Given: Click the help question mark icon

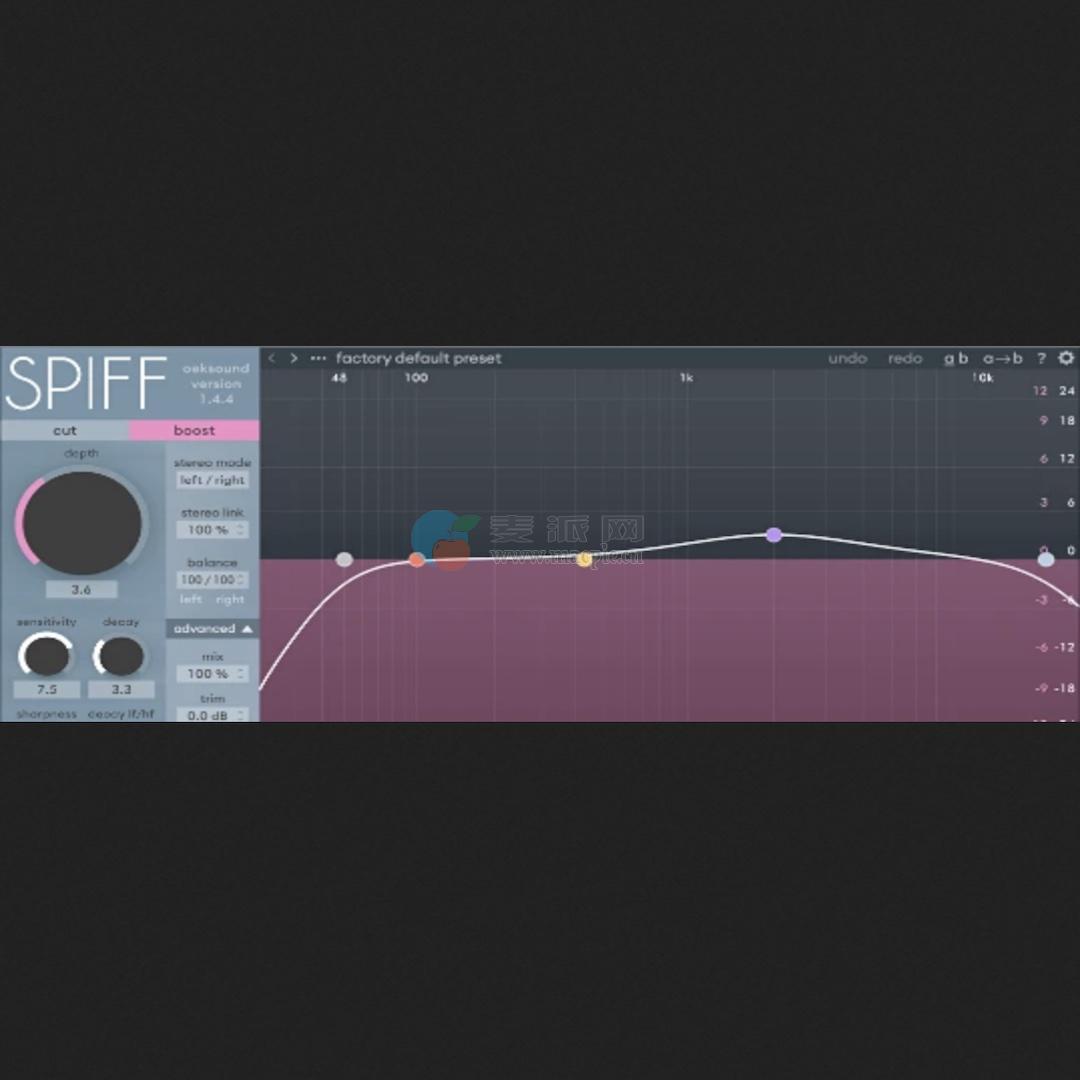Looking at the screenshot, I should point(1043,358).
